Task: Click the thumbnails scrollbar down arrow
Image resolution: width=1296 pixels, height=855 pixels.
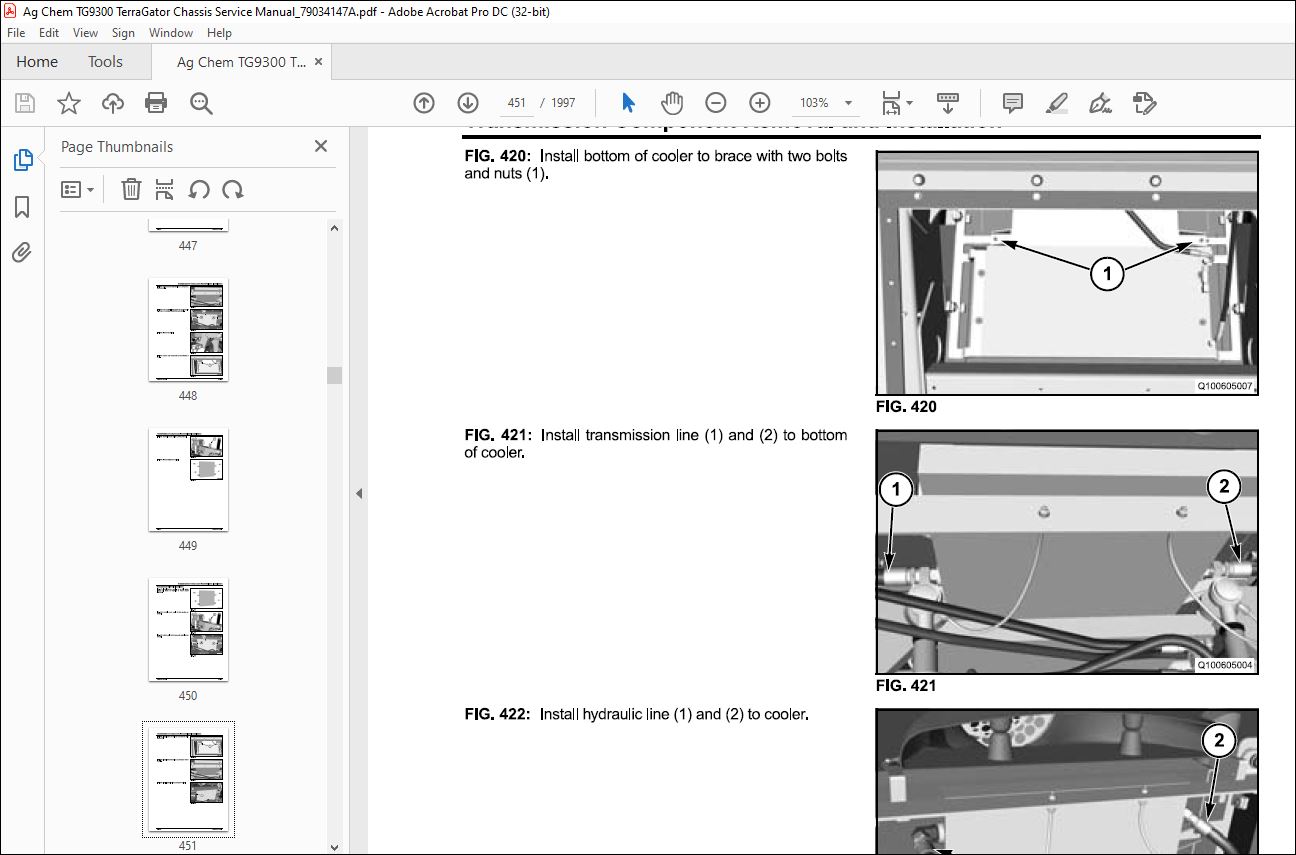Action: click(x=335, y=846)
